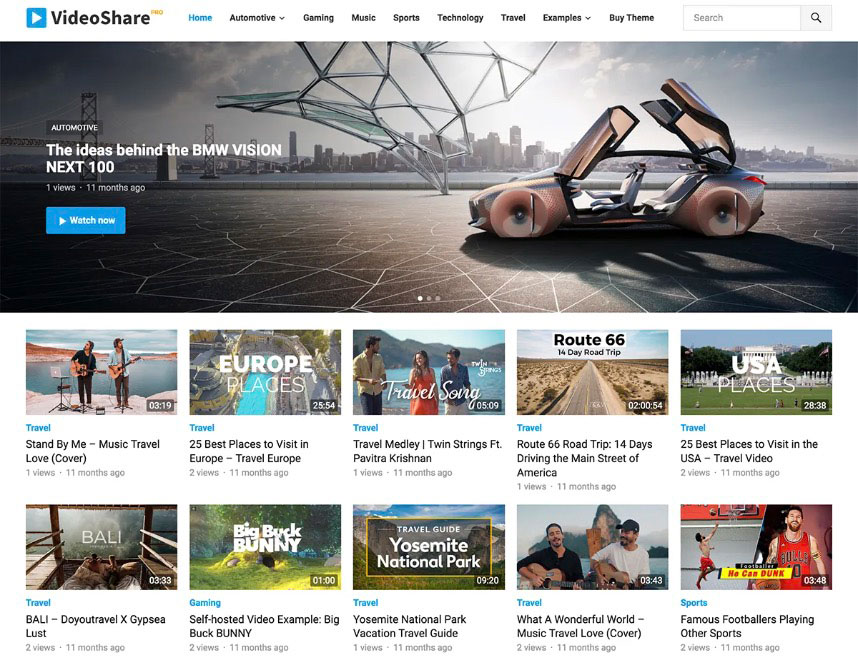This screenshot has width=858, height=660.
Task: Open The ideas behind the BMW VISION NEXT 100 title
Action: point(164,158)
